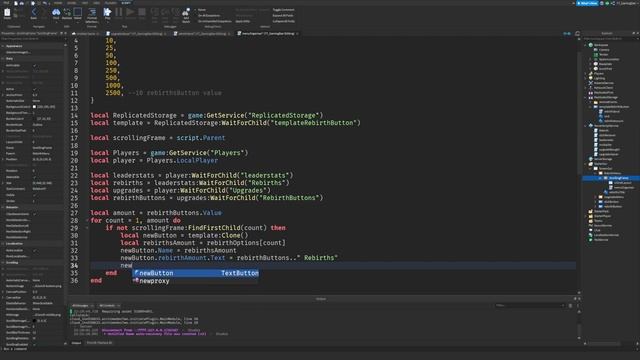Open the All Contexts output dropdown
The height and width of the screenshot is (360, 640).
click(109, 305)
